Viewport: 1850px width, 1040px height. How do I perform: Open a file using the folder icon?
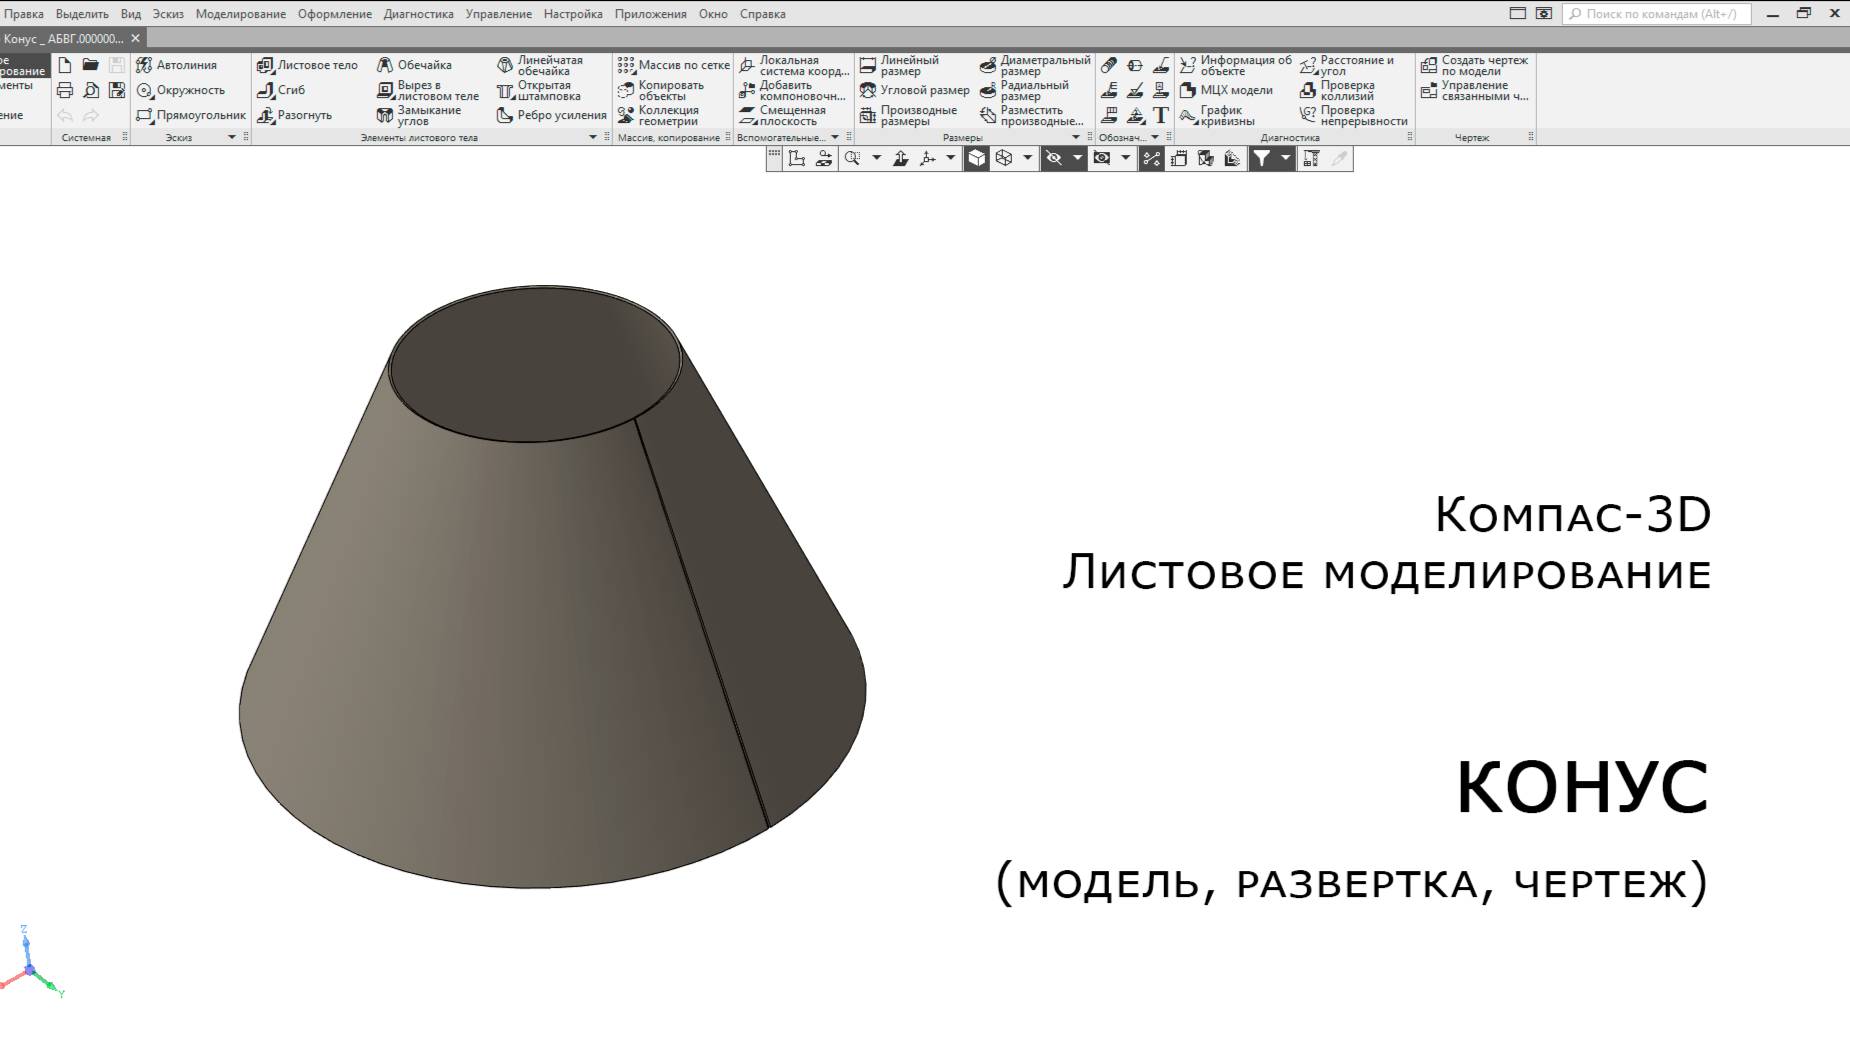pyautogui.click(x=91, y=65)
